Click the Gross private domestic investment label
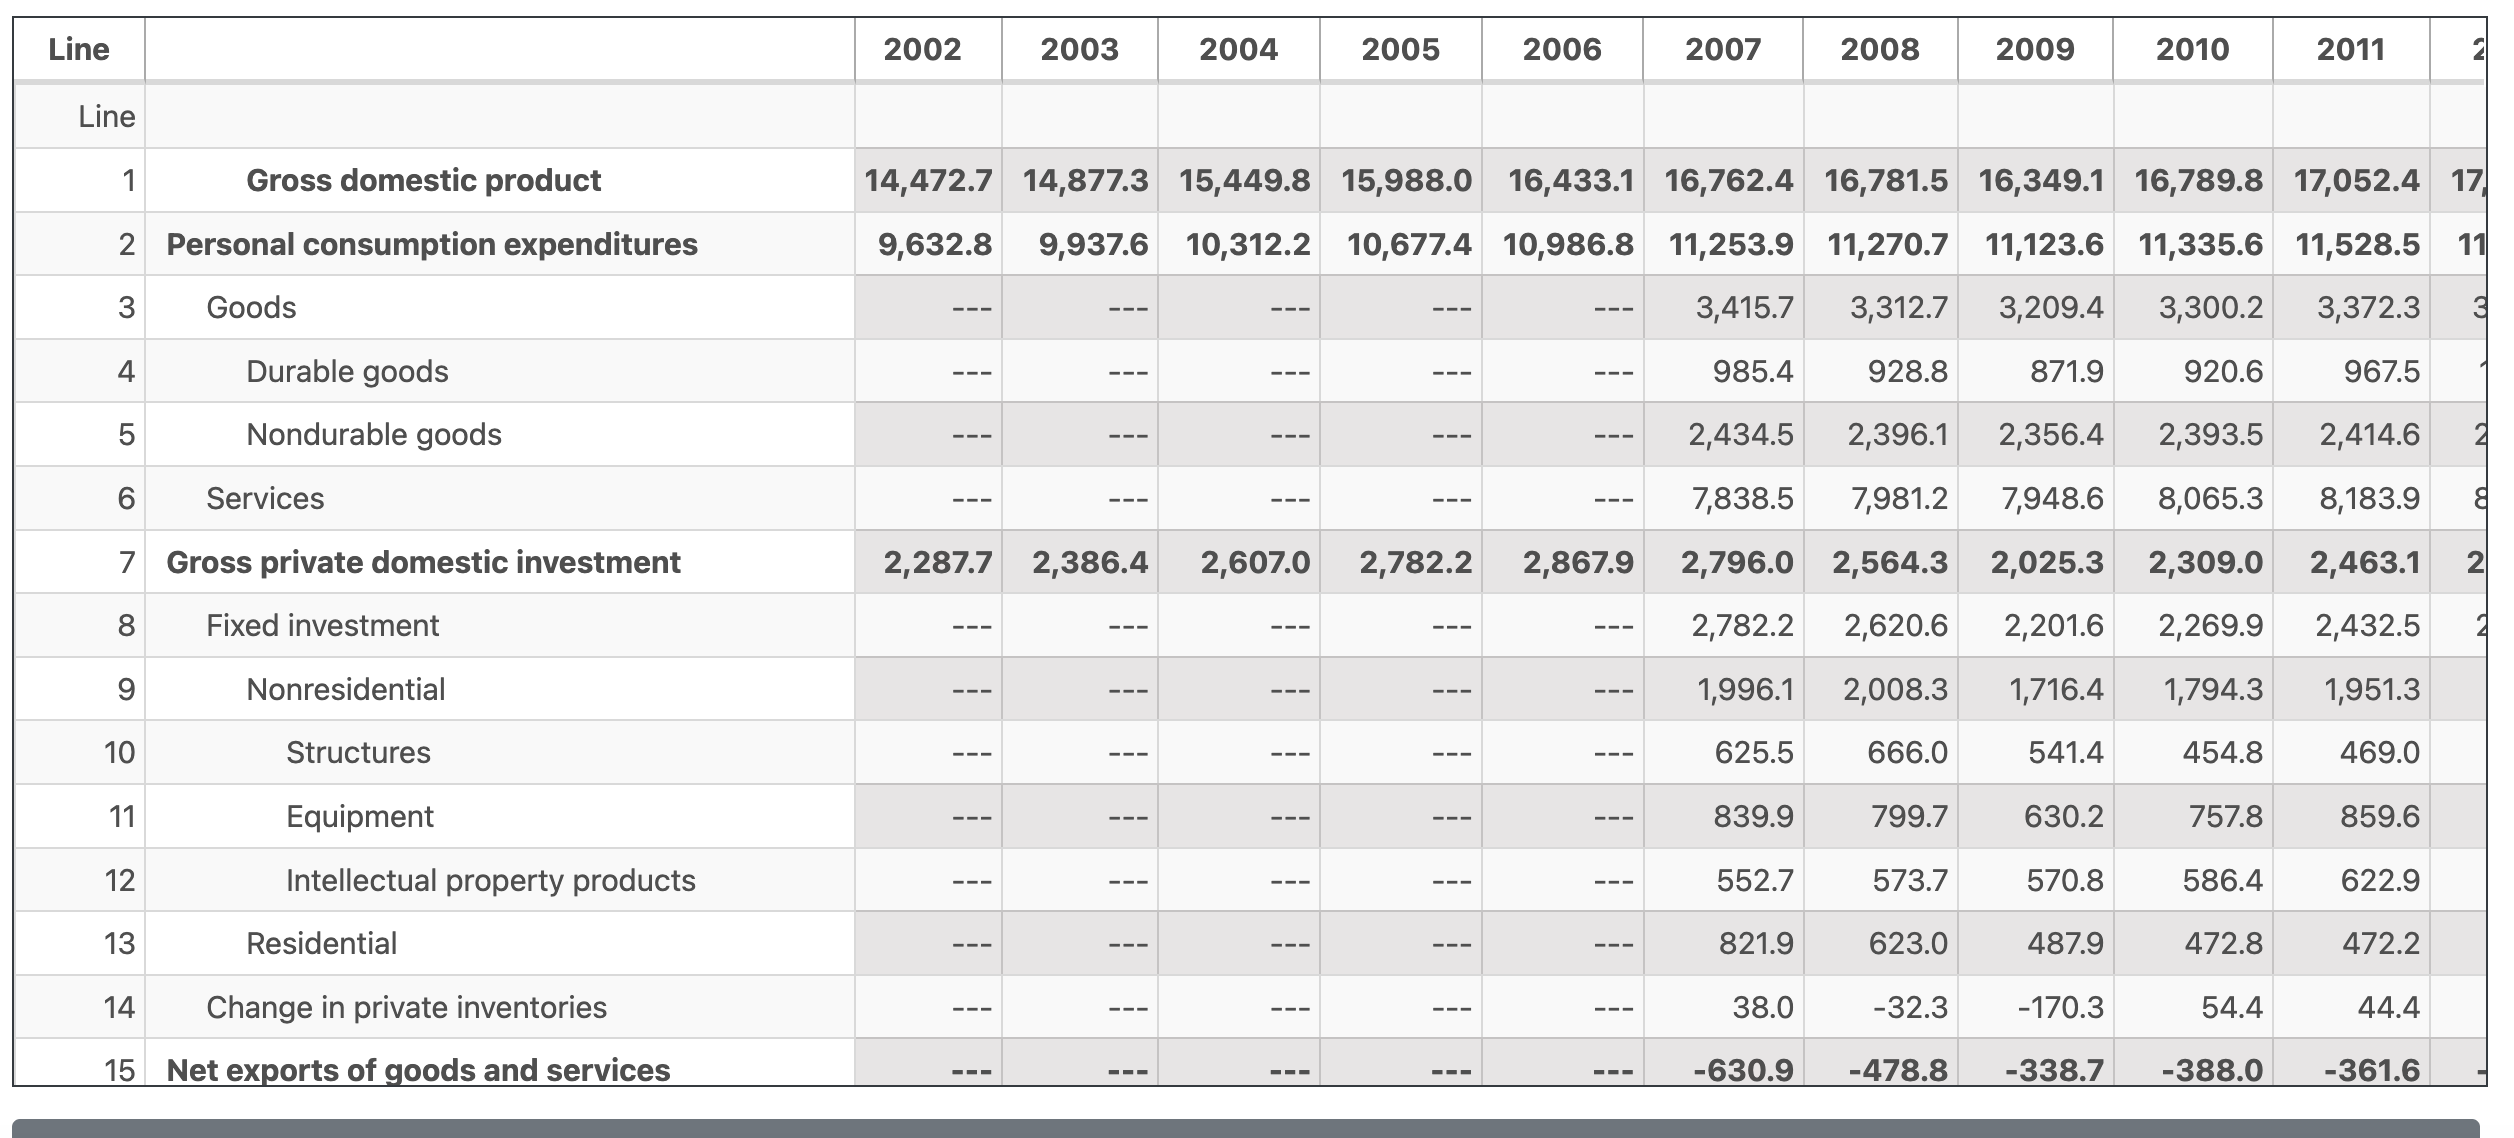2514x1138 pixels. click(424, 562)
